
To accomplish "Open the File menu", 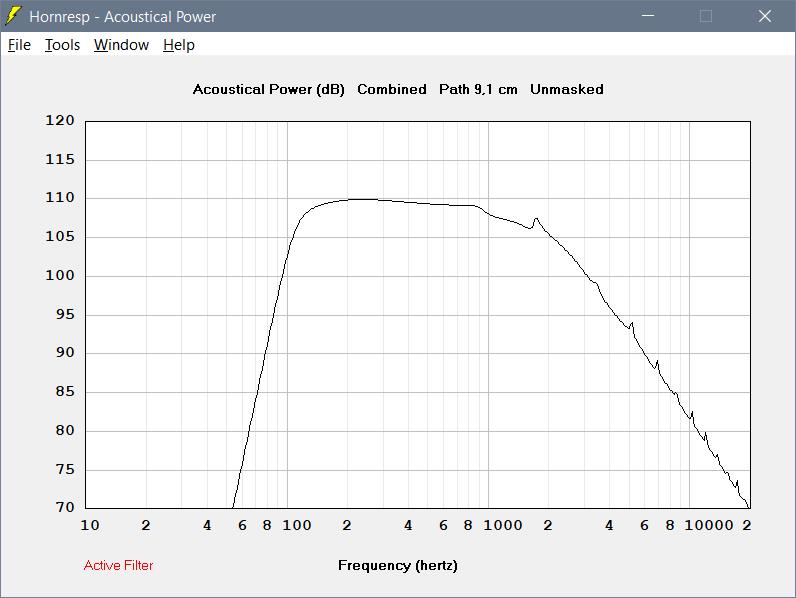I will pos(19,45).
